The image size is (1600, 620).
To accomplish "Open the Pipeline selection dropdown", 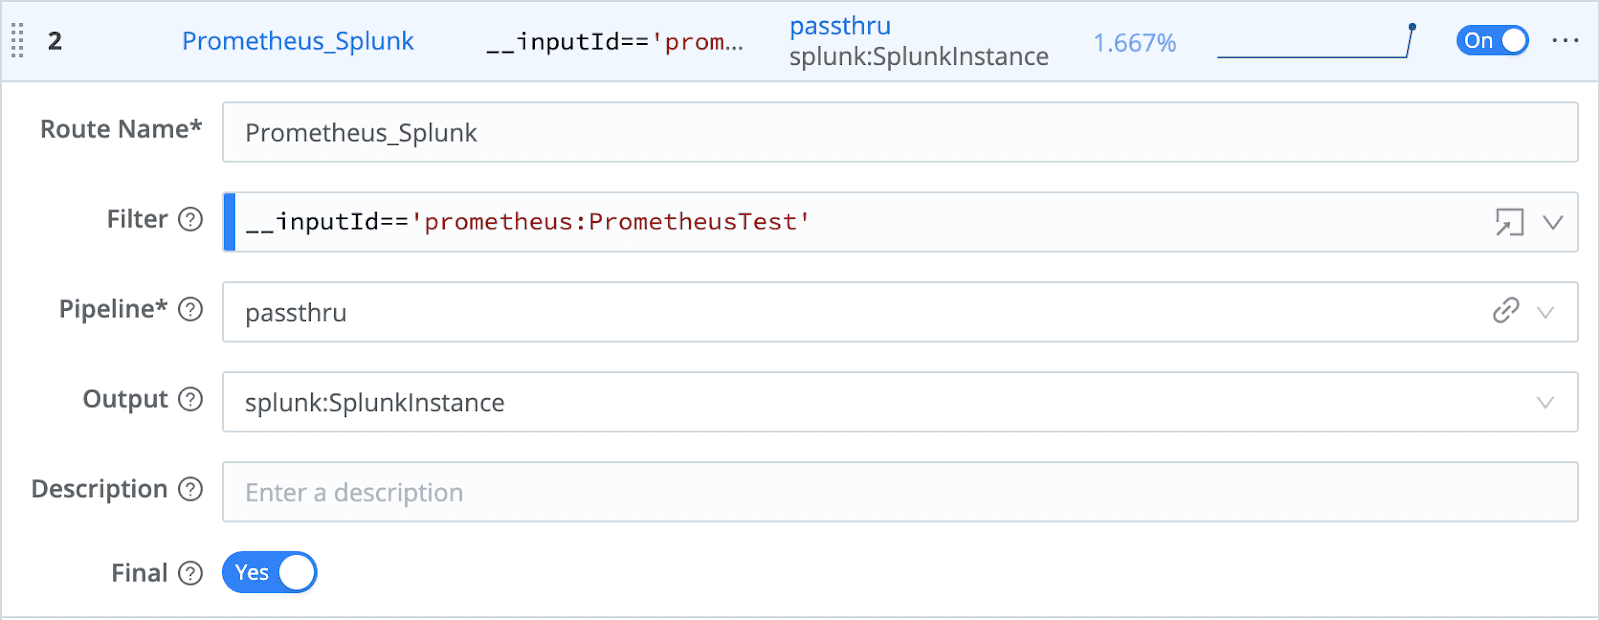I will pos(1545,312).
